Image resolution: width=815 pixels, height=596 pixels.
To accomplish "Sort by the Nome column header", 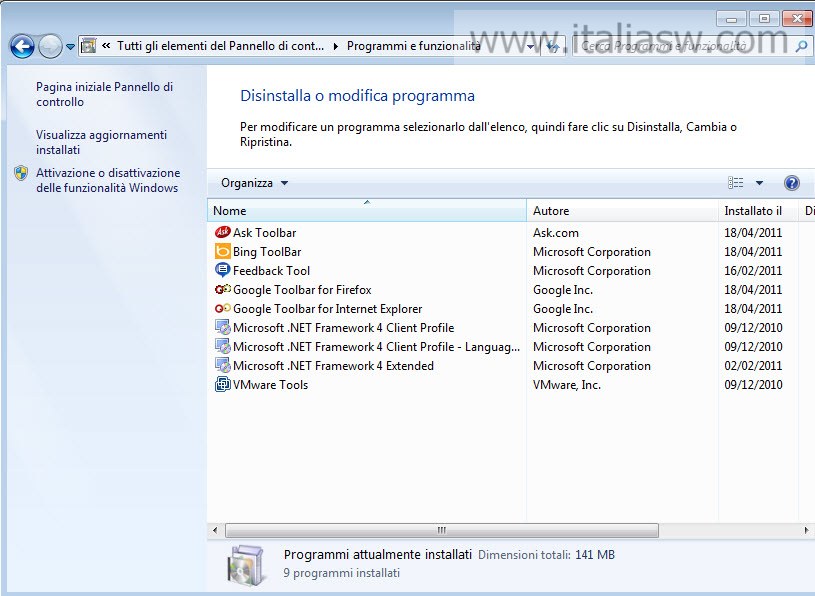I will click(x=367, y=210).
